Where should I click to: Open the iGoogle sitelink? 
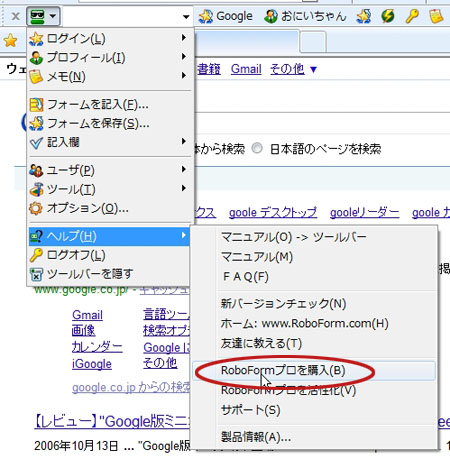point(92,364)
